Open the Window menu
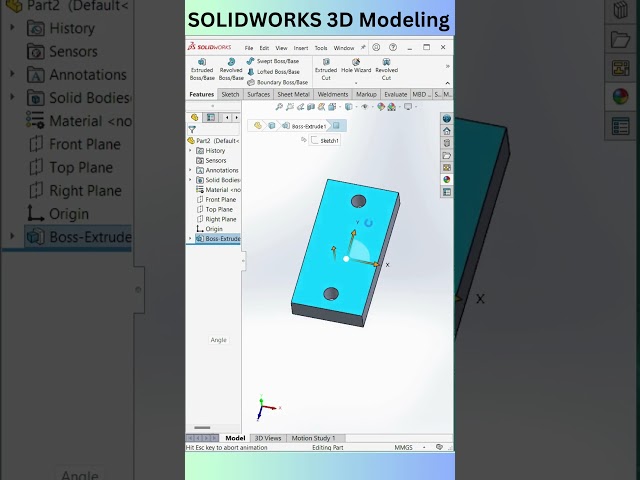640x480 pixels. point(344,48)
